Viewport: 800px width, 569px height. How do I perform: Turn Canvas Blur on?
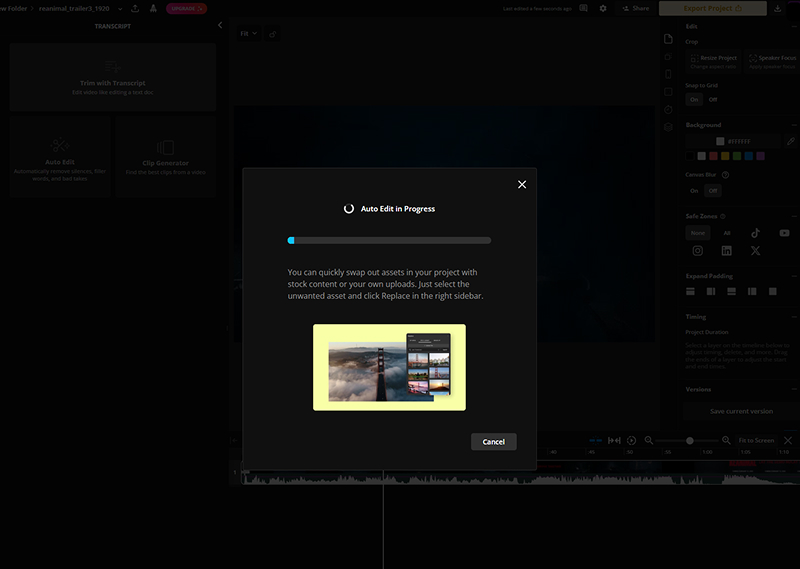[694, 190]
